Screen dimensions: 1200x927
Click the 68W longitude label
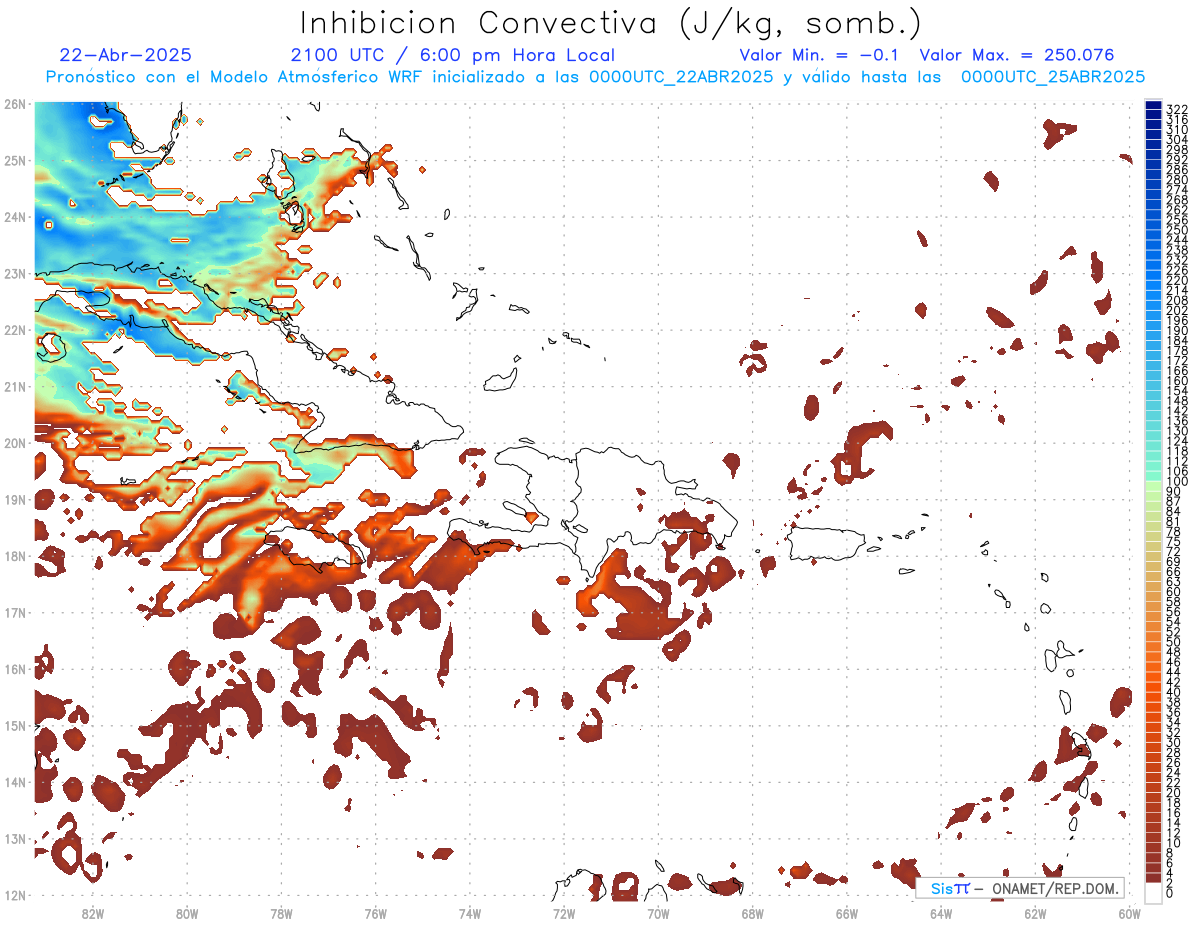(753, 913)
